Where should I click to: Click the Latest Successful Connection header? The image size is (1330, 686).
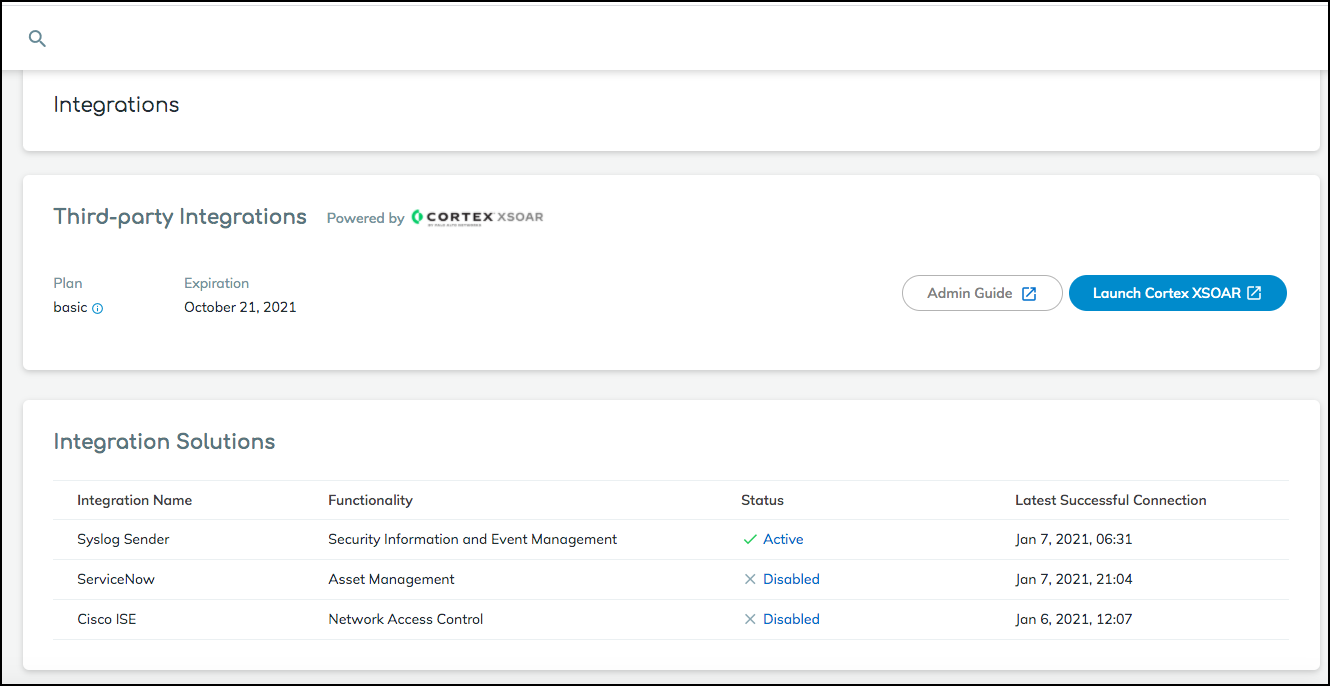1110,500
